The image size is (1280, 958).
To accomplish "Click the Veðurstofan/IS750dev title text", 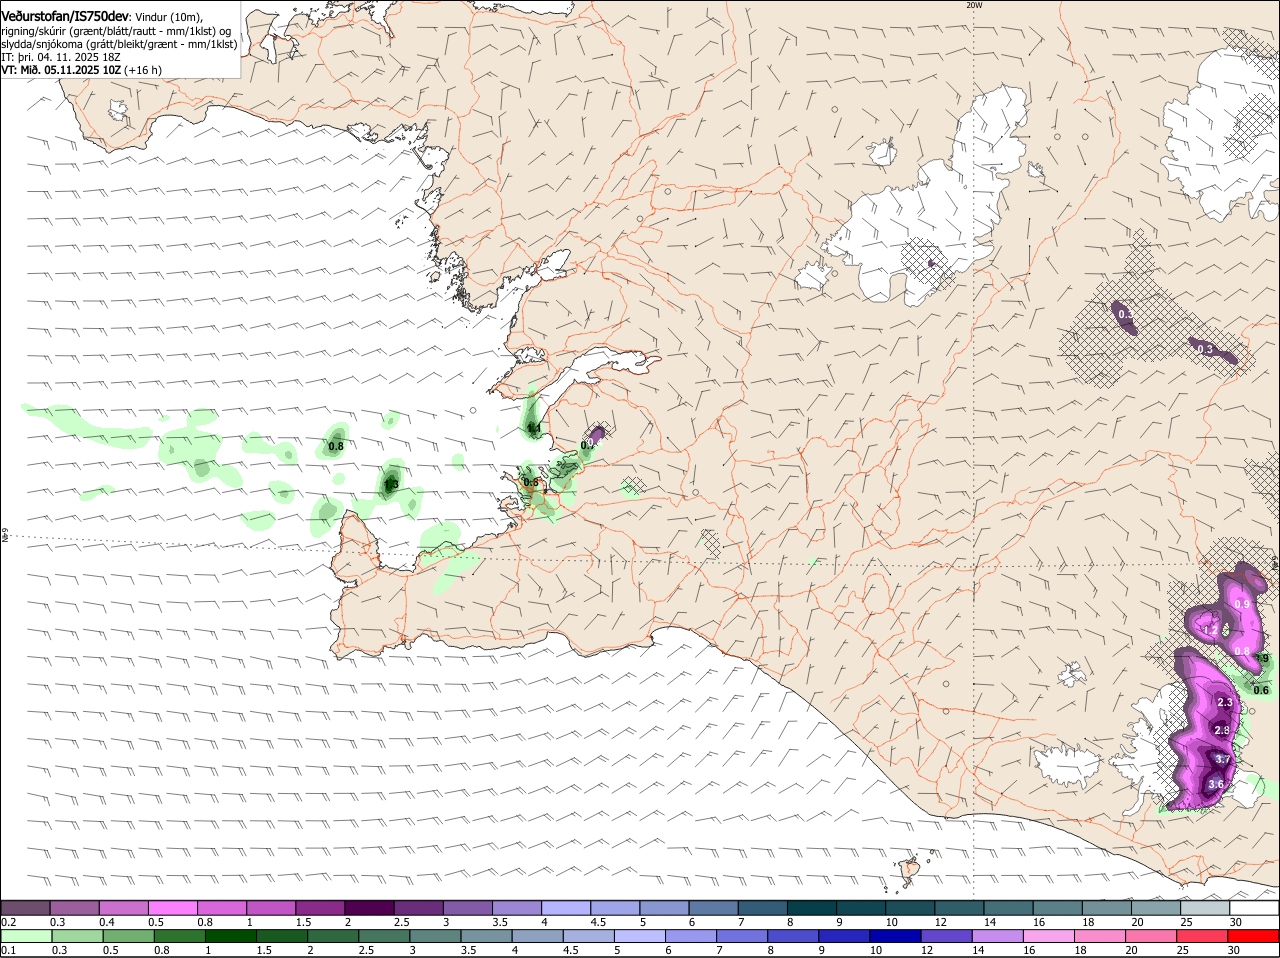I will pyautogui.click(x=65, y=16).
